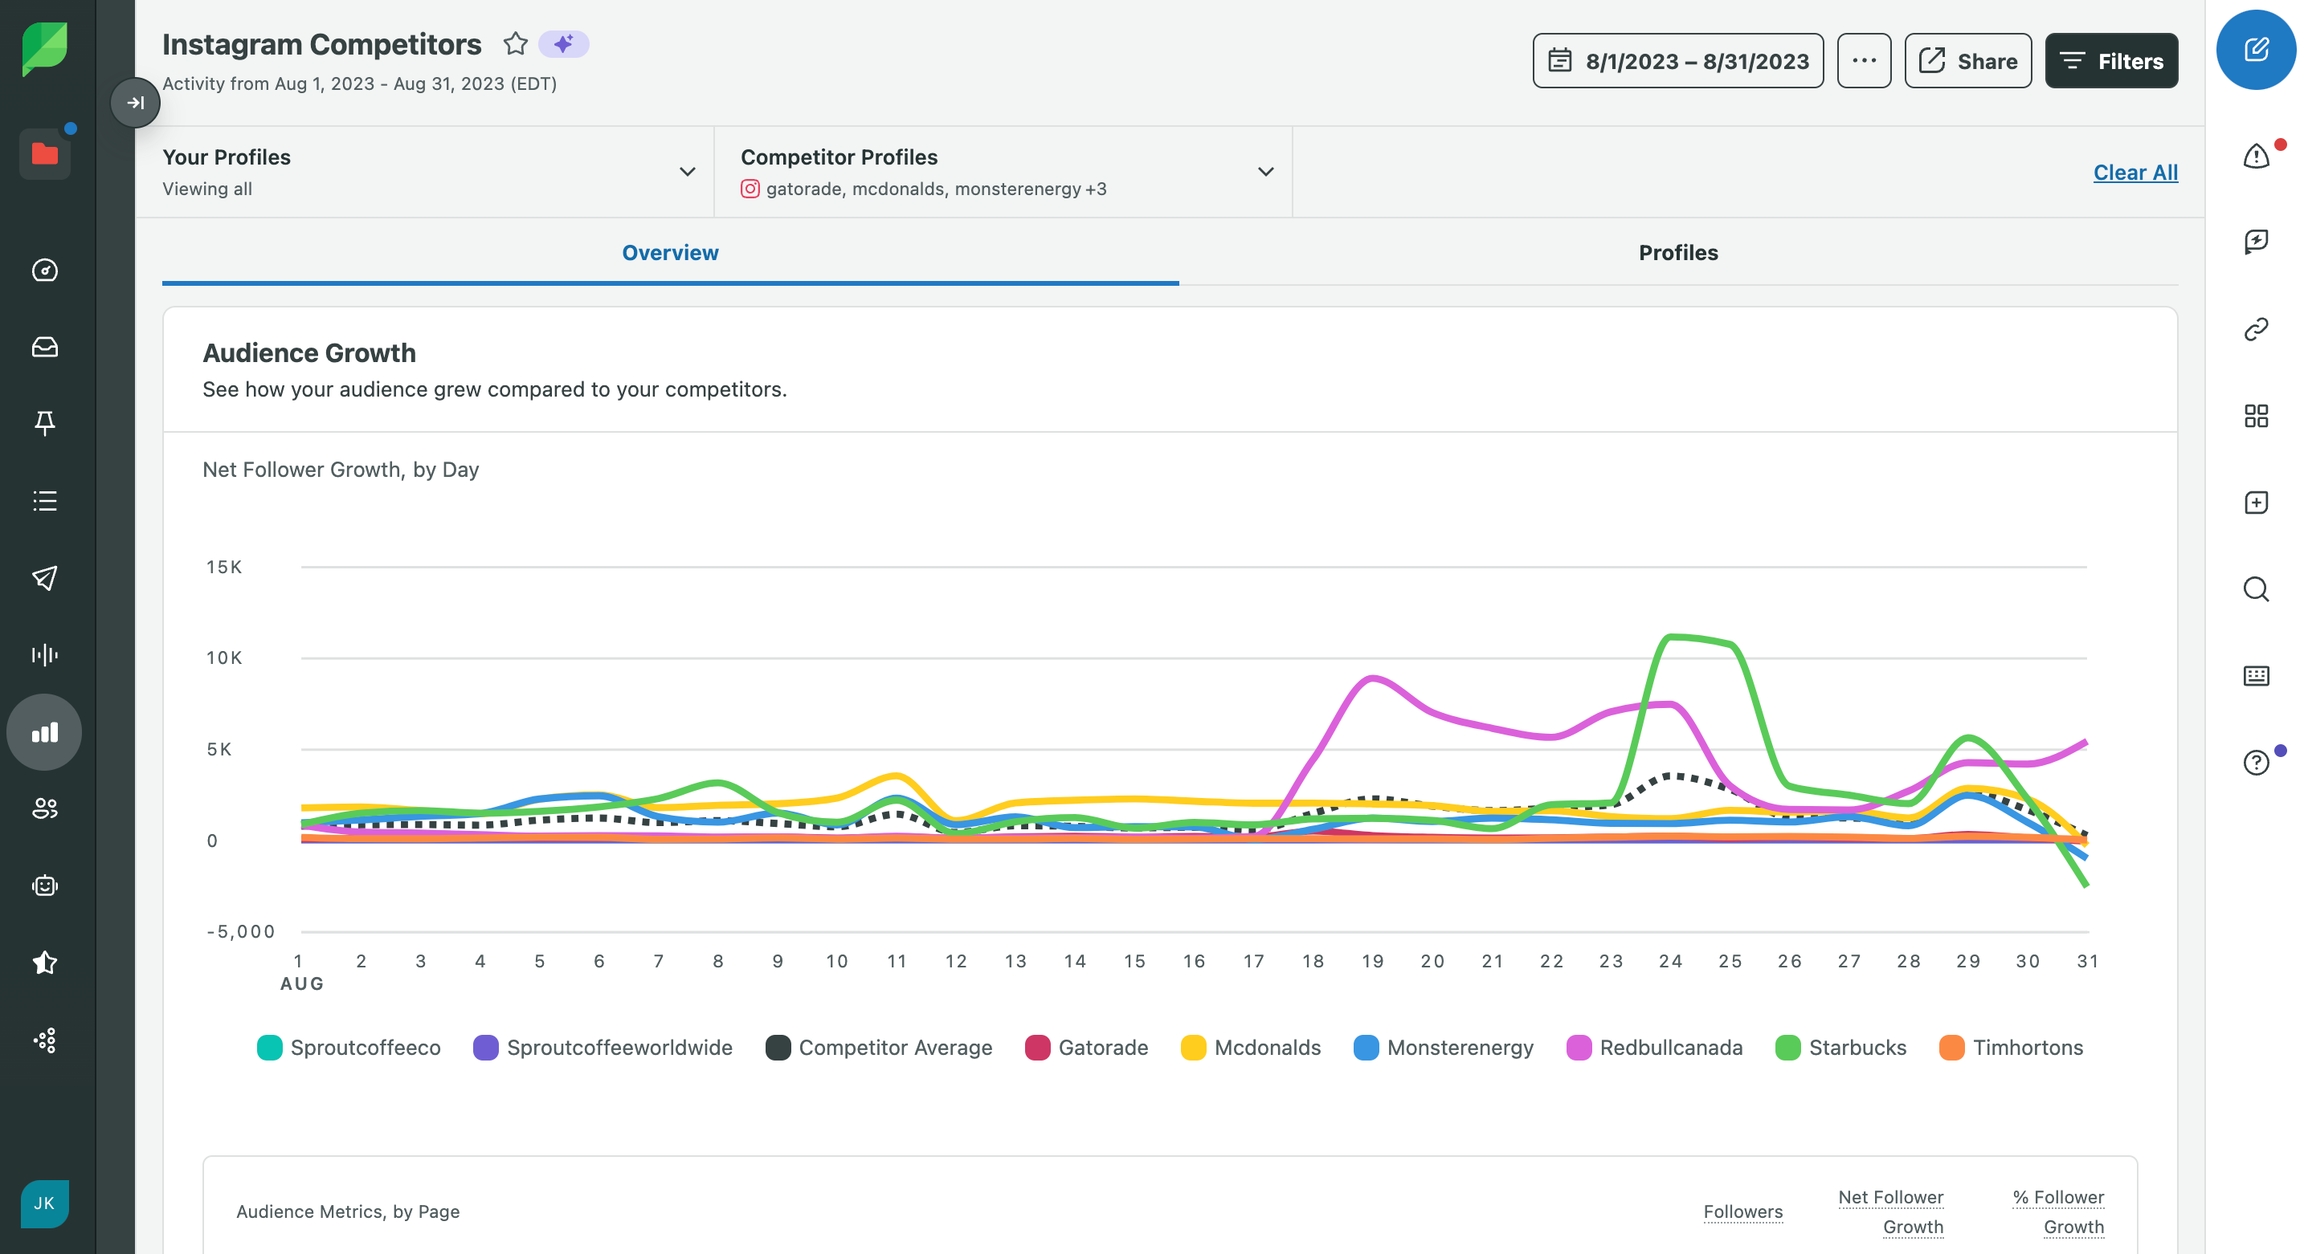Open the People icon in sidebar
Image resolution: width=2304 pixels, height=1254 pixels.
(45, 809)
